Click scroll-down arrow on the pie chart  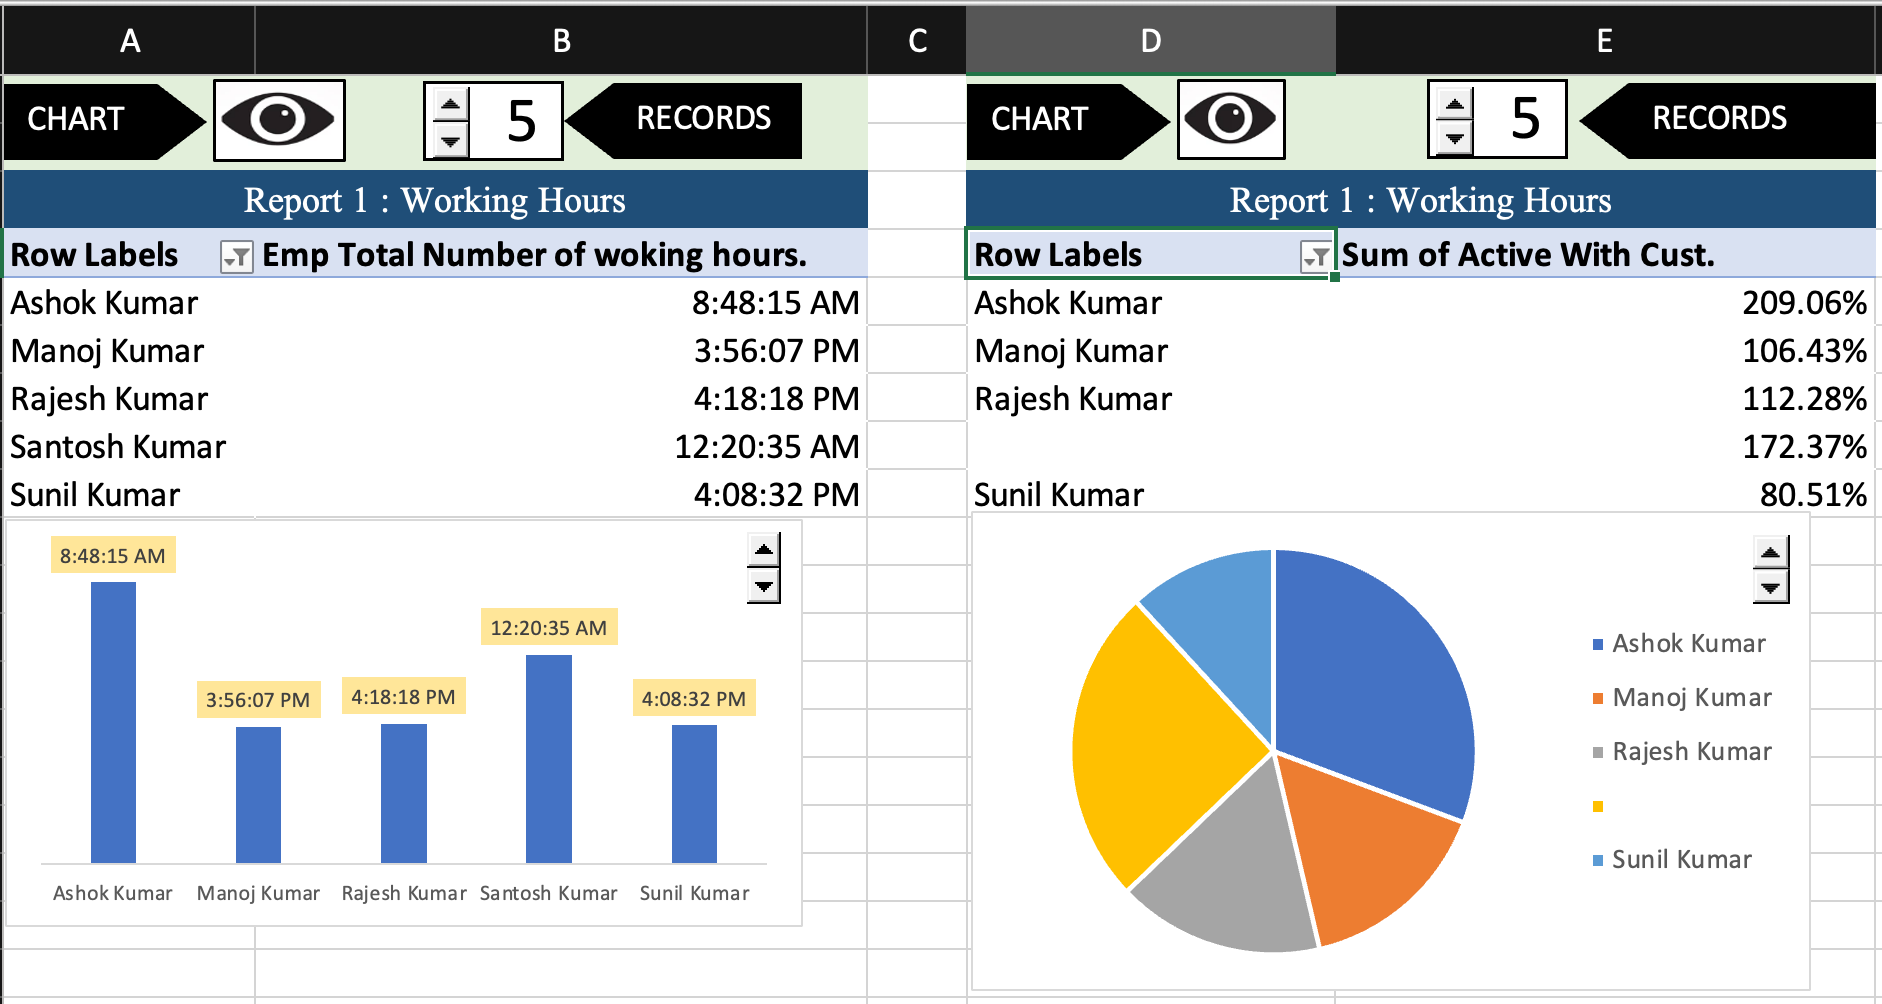1769,590
